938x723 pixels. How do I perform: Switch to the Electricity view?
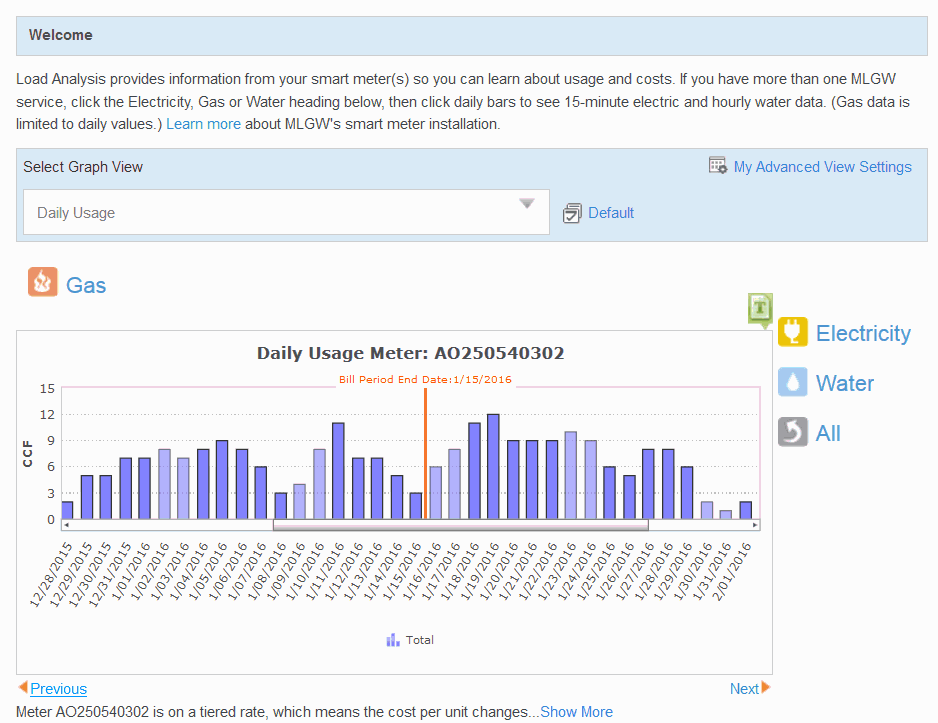click(x=863, y=333)
